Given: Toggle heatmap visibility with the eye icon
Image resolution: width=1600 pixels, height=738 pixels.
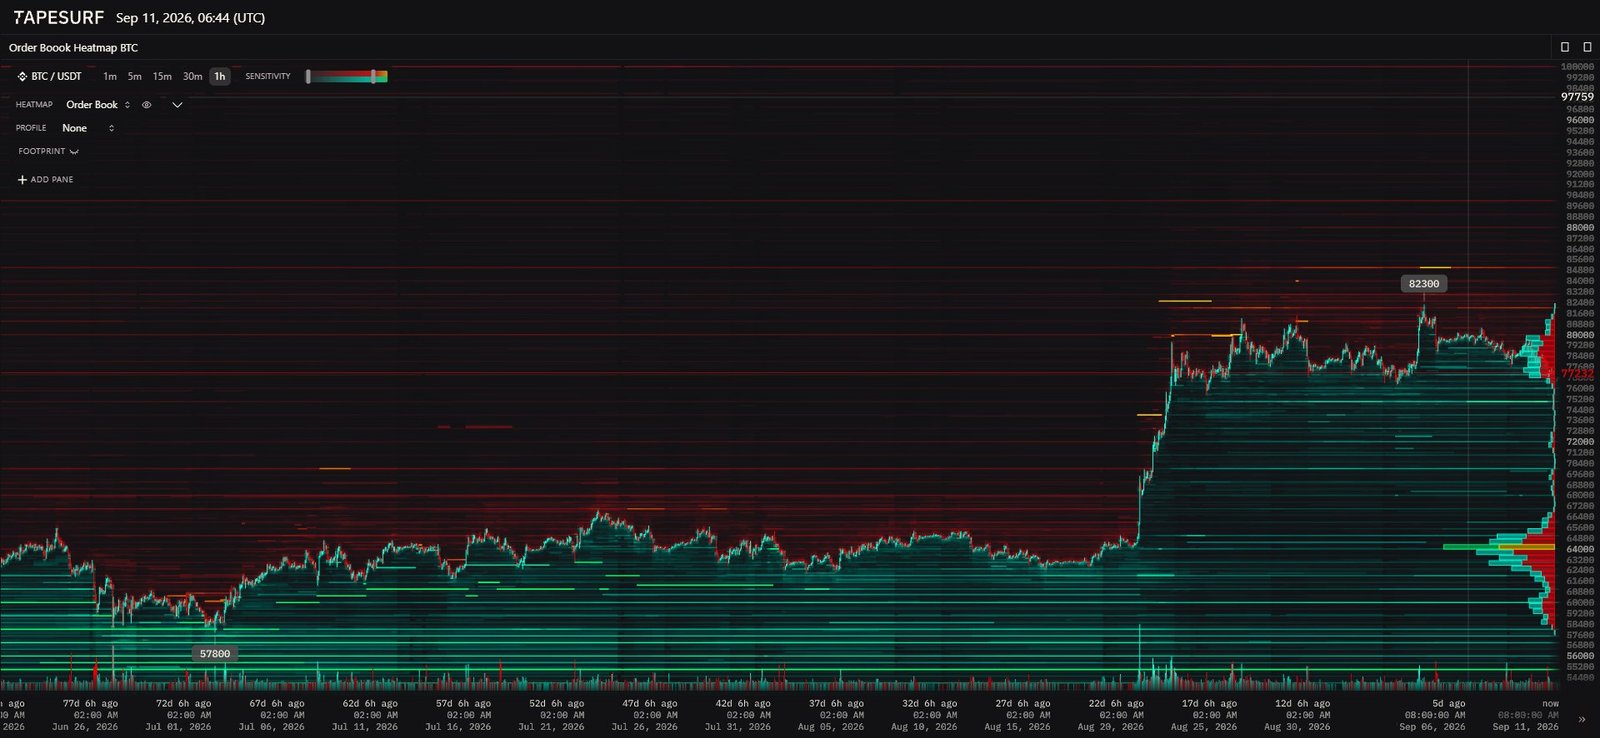Looking at the screenshot, I should pos(146,104).
